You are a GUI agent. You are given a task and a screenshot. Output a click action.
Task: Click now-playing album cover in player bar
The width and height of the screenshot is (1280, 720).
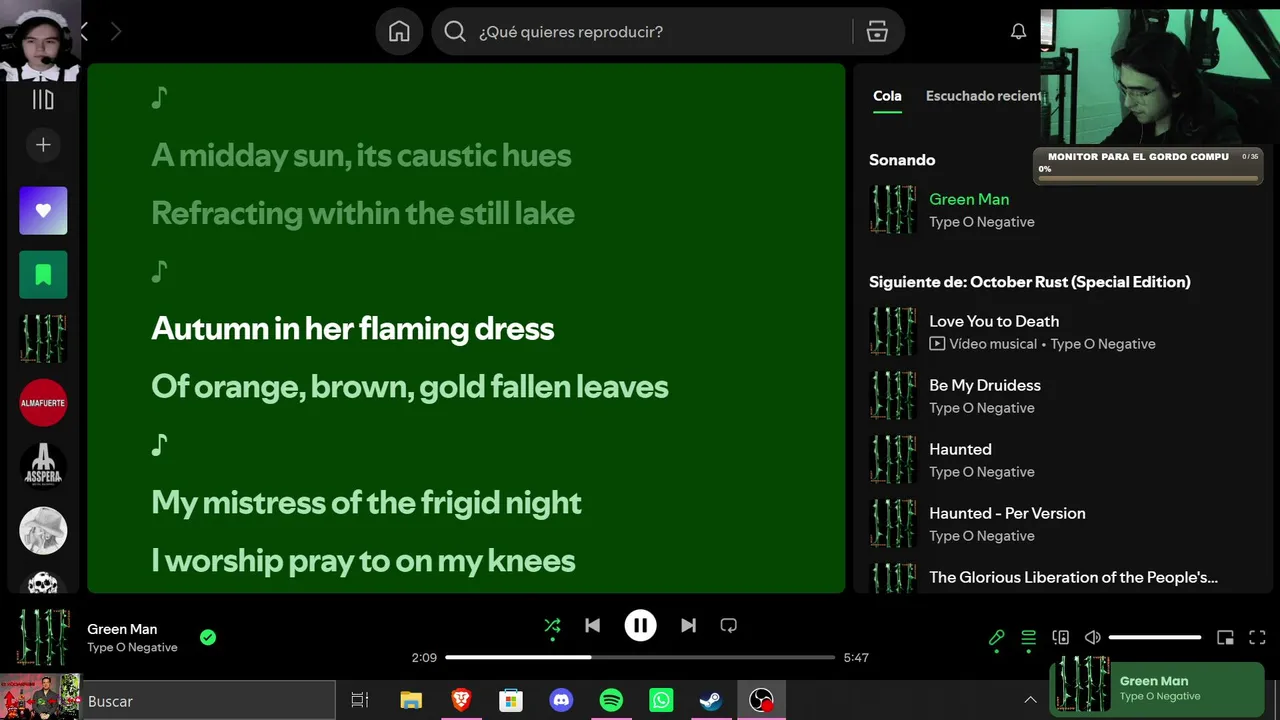43,638
